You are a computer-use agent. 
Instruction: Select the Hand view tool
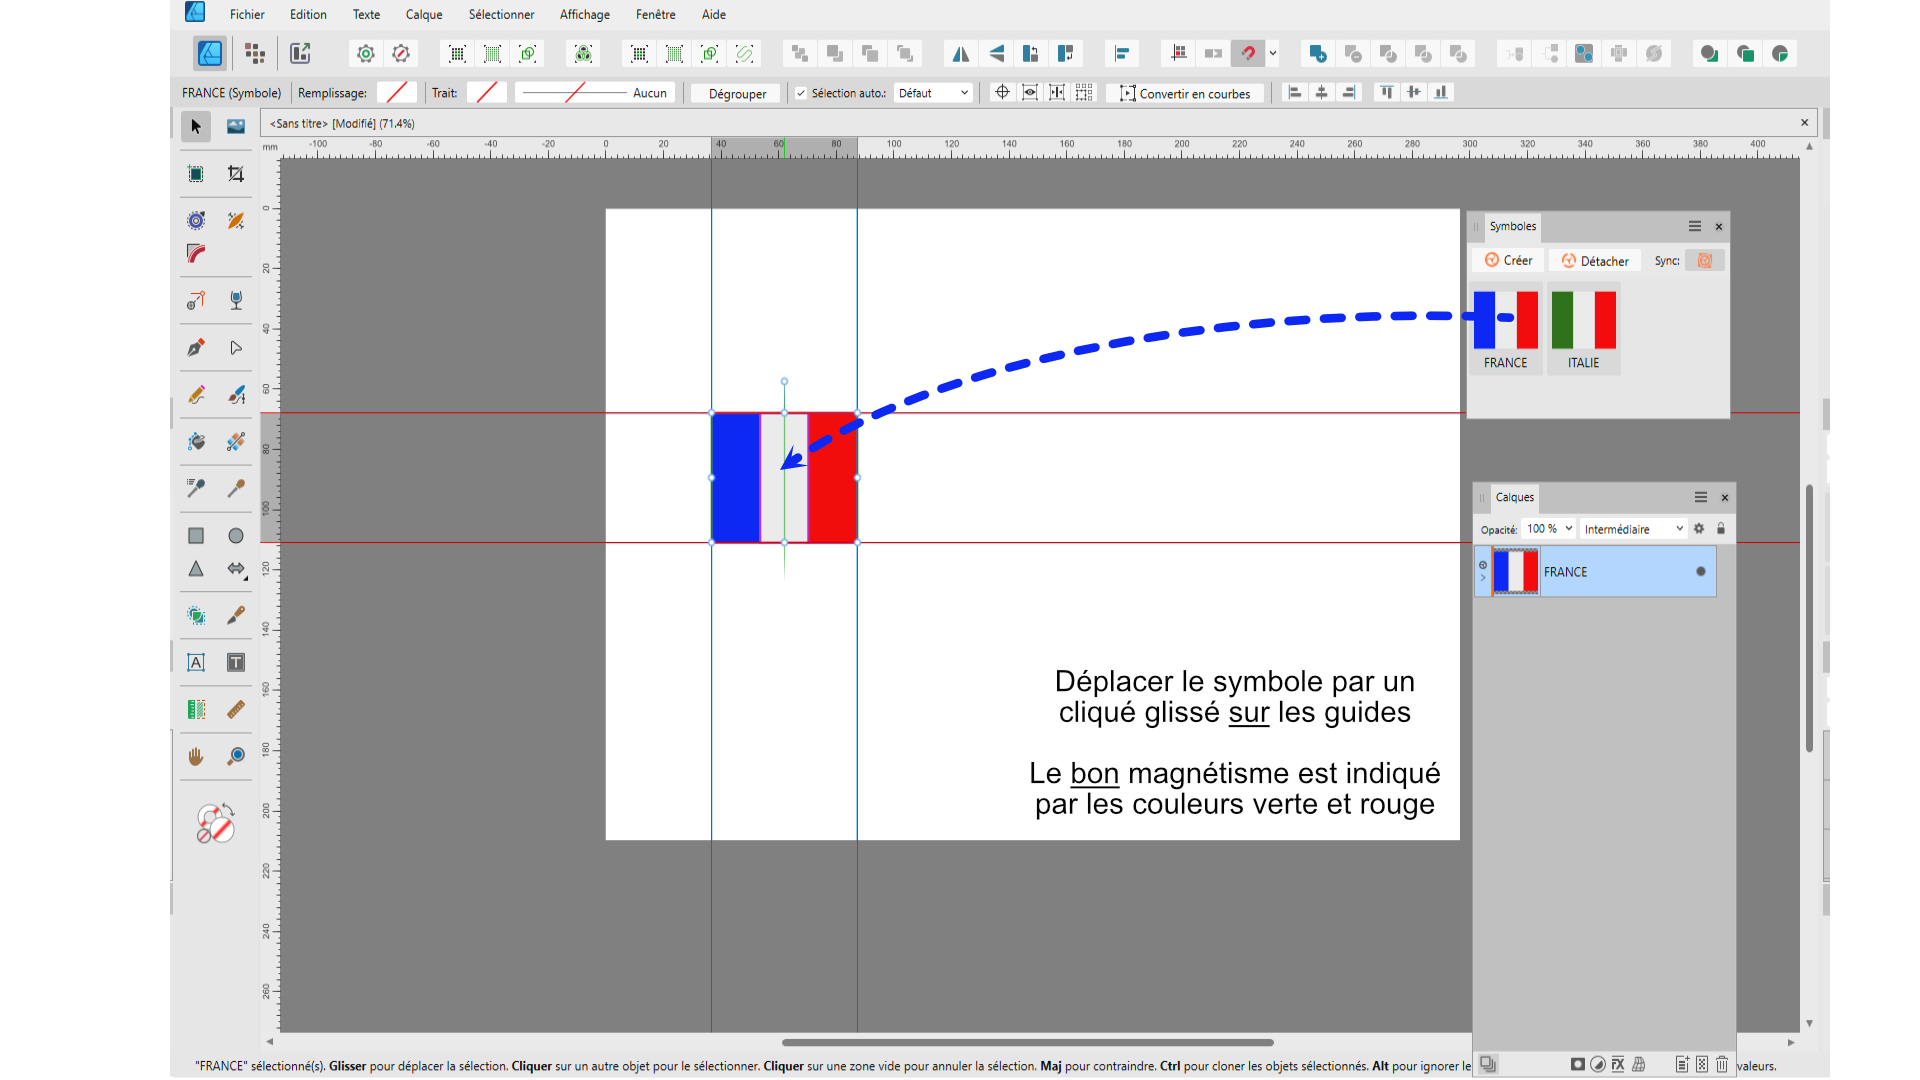[x=196, y=756]
